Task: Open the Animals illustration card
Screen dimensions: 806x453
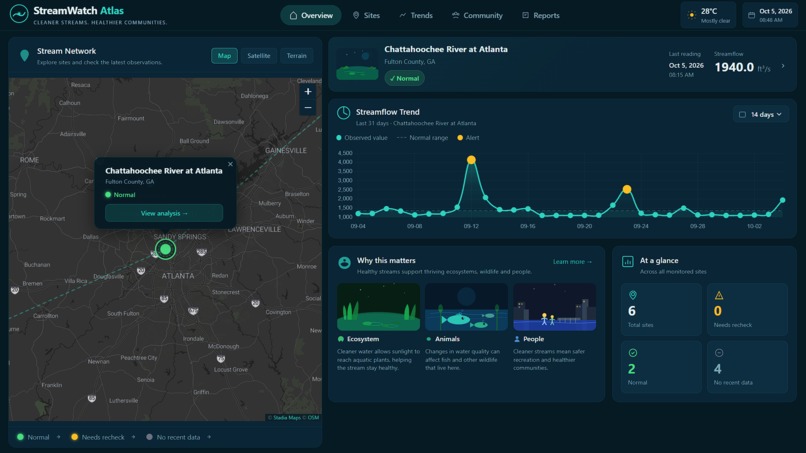Action: [466, 306]
